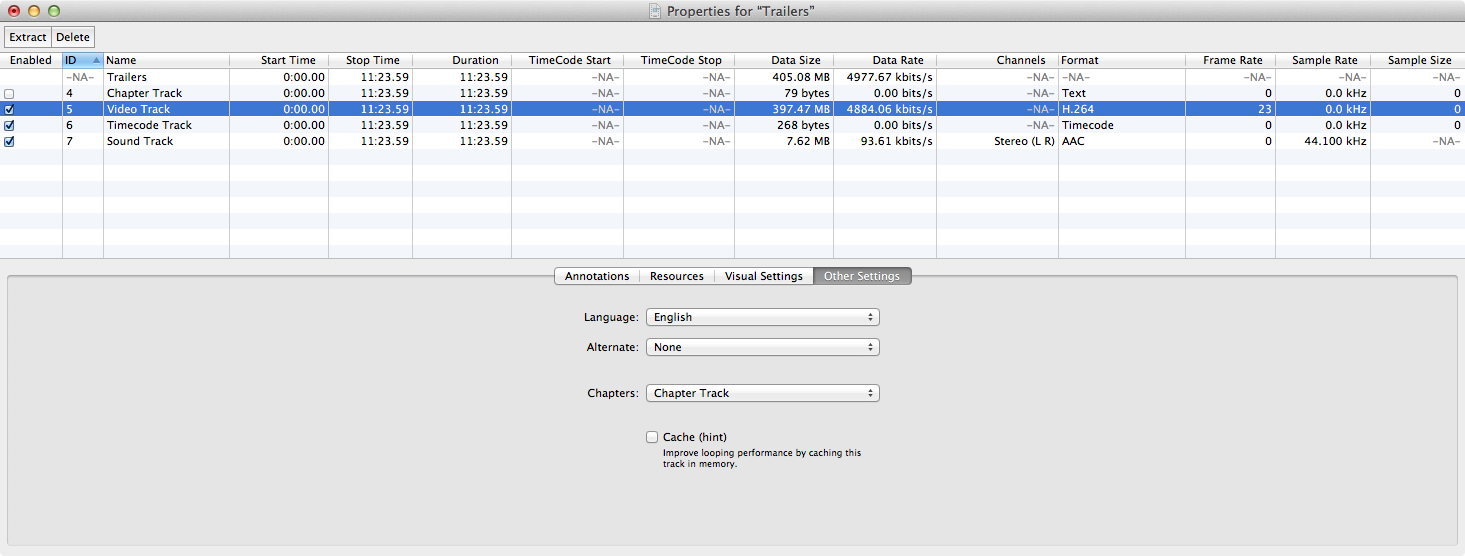Click the Sample Rate column header

pos(1323,60)
